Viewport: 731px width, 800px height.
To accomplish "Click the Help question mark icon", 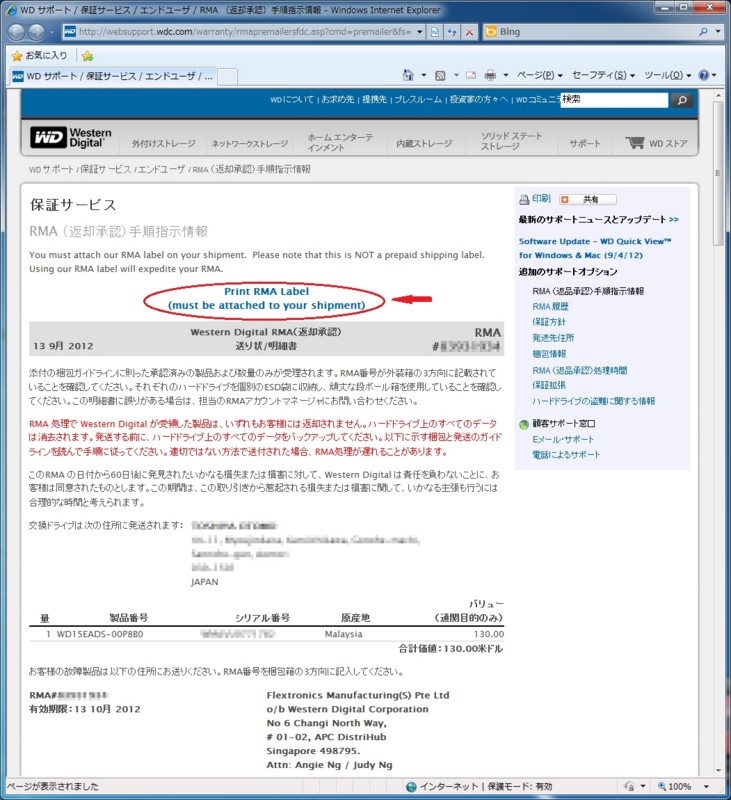I will (x=704, y=75).
